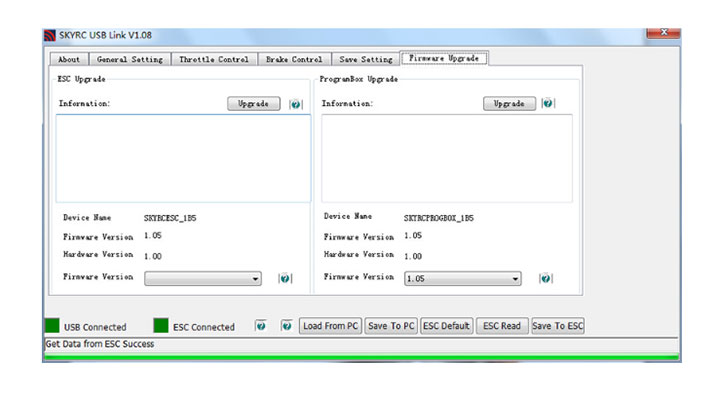Click USB Connected label
The image size is (717, 397).
pos(95,327)
